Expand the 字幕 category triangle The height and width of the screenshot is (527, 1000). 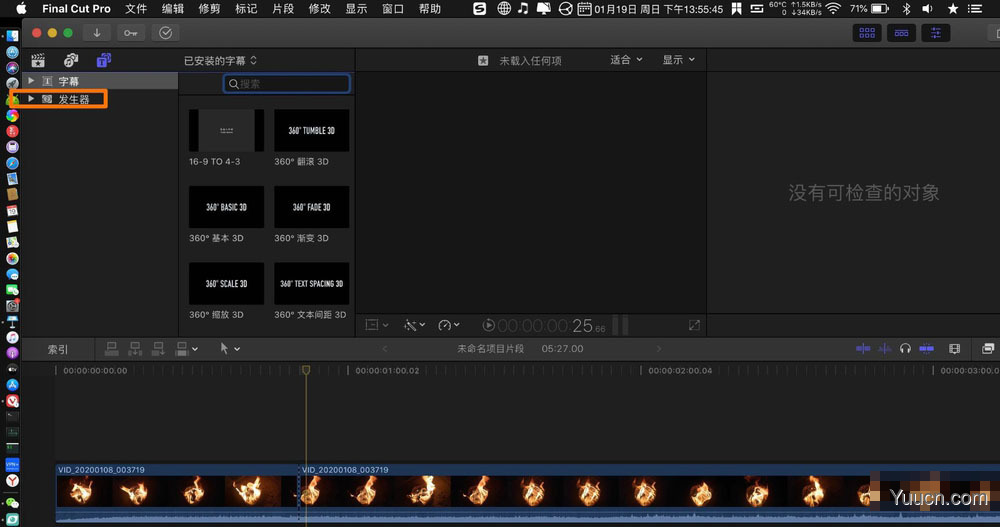pos(31,81)
